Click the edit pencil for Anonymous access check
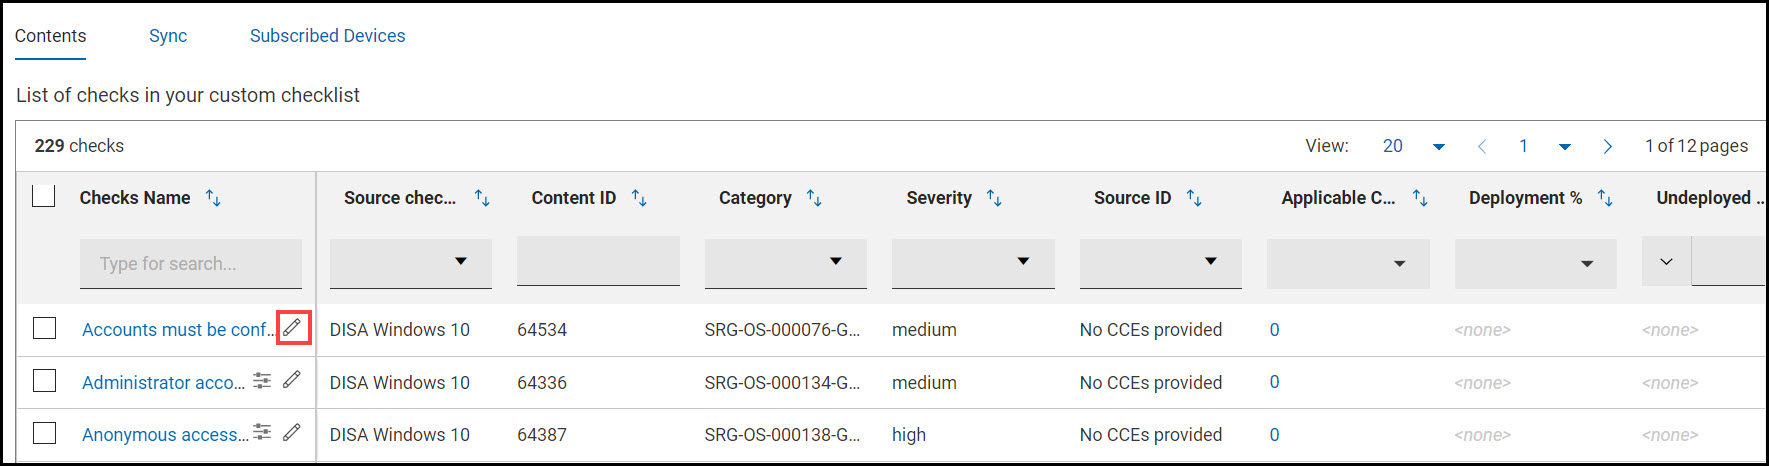Screen dimensions: 1769x466 pyautogui.click(x=292, y=432)
